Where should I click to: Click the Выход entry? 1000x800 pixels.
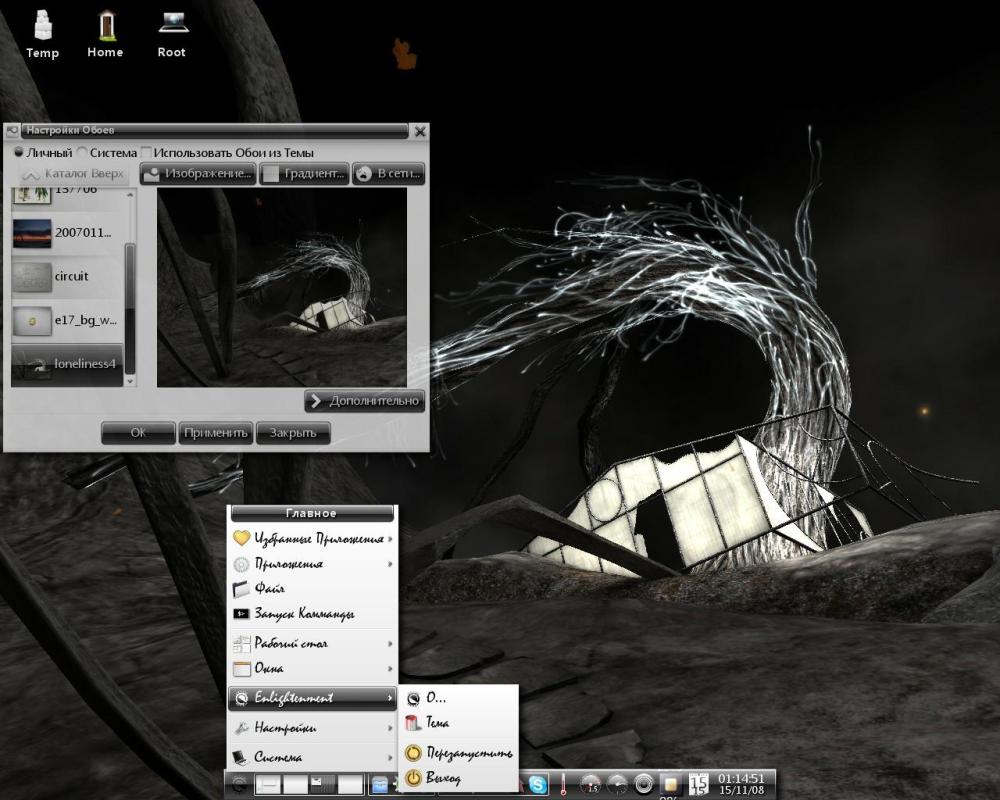[459, 778]
